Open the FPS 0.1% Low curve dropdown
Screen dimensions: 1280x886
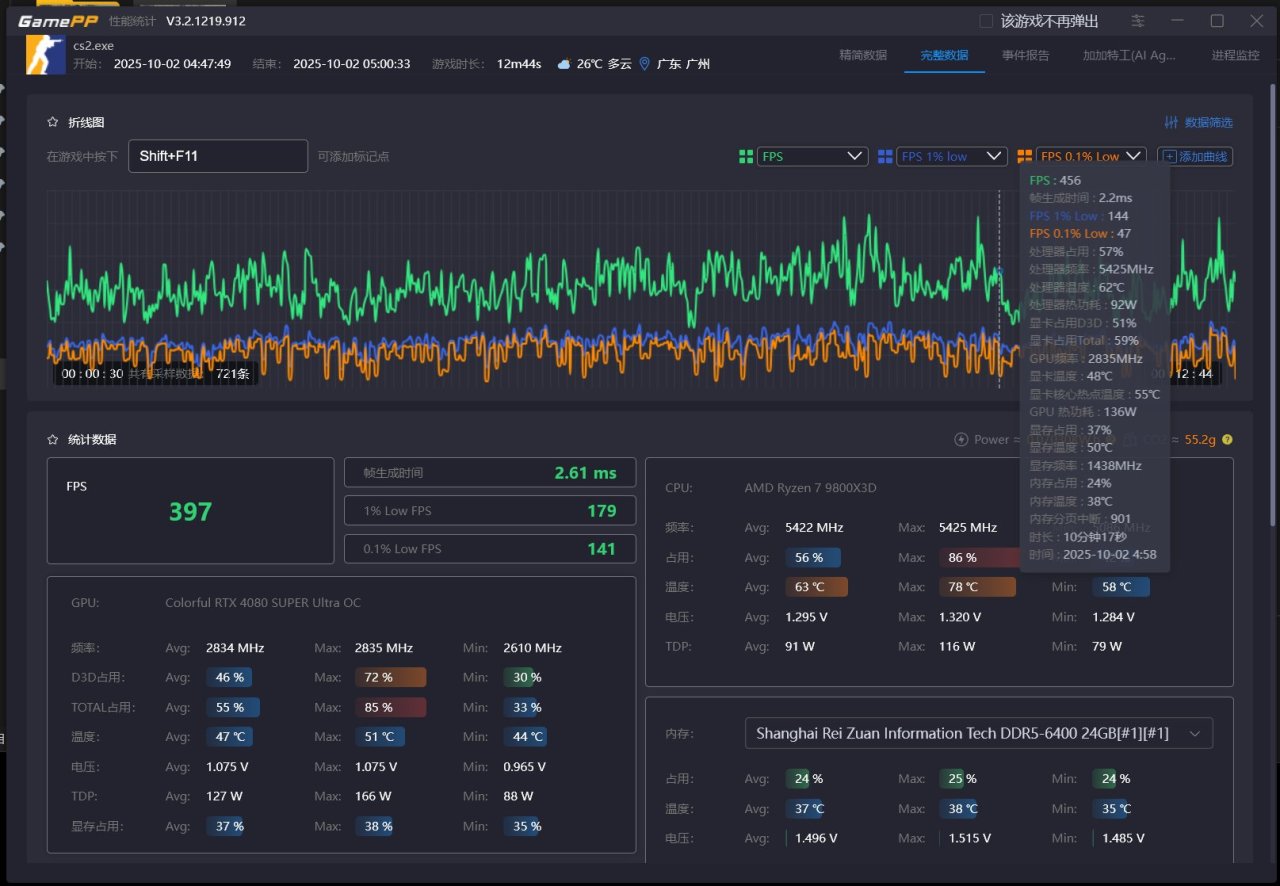tap(1090, 156)
